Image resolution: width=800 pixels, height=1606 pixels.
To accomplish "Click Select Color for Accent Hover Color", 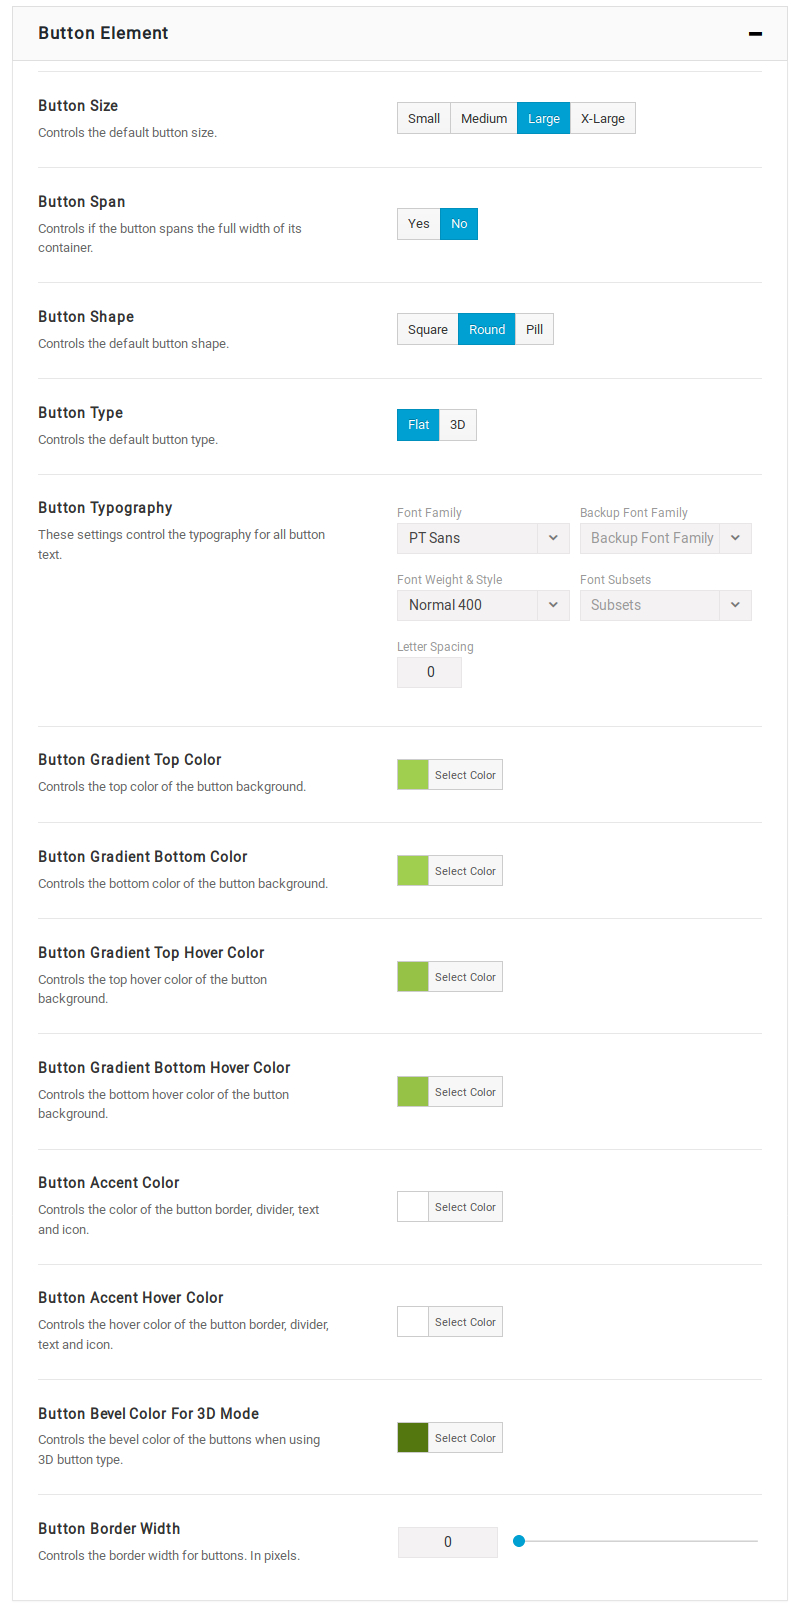I will tap(465, 1322).
